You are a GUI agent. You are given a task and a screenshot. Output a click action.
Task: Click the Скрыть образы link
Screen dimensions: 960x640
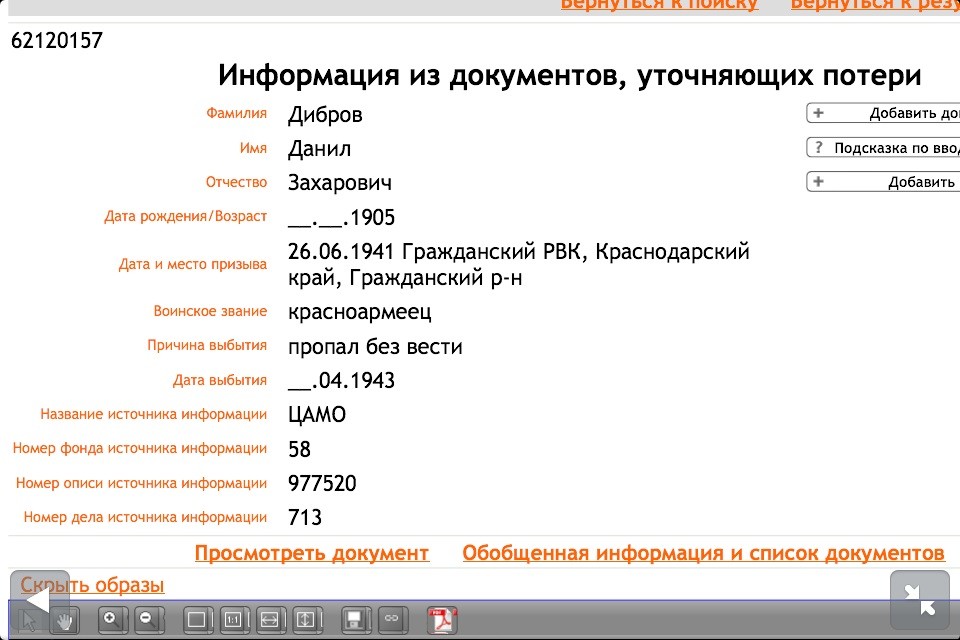92,585
